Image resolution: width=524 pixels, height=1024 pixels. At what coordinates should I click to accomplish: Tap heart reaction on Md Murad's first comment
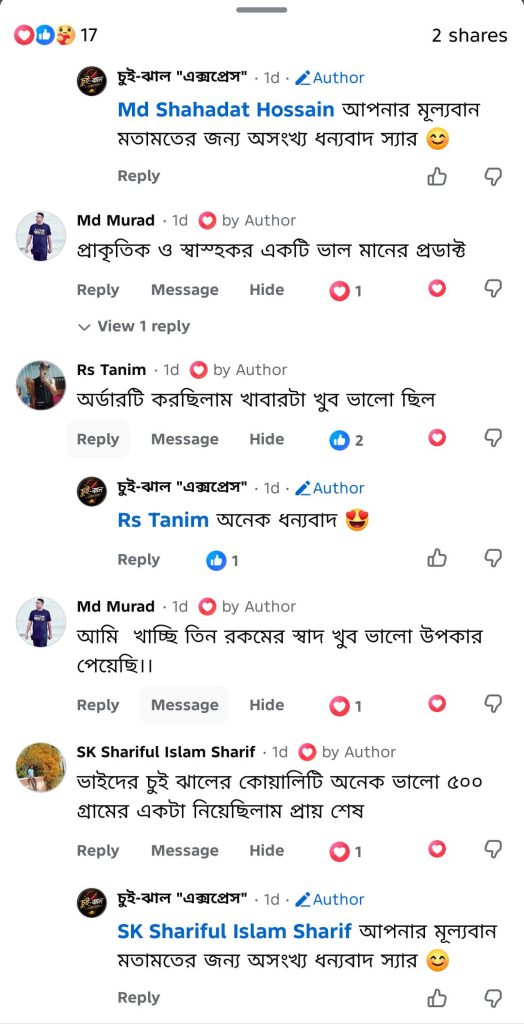coord(437,289)
